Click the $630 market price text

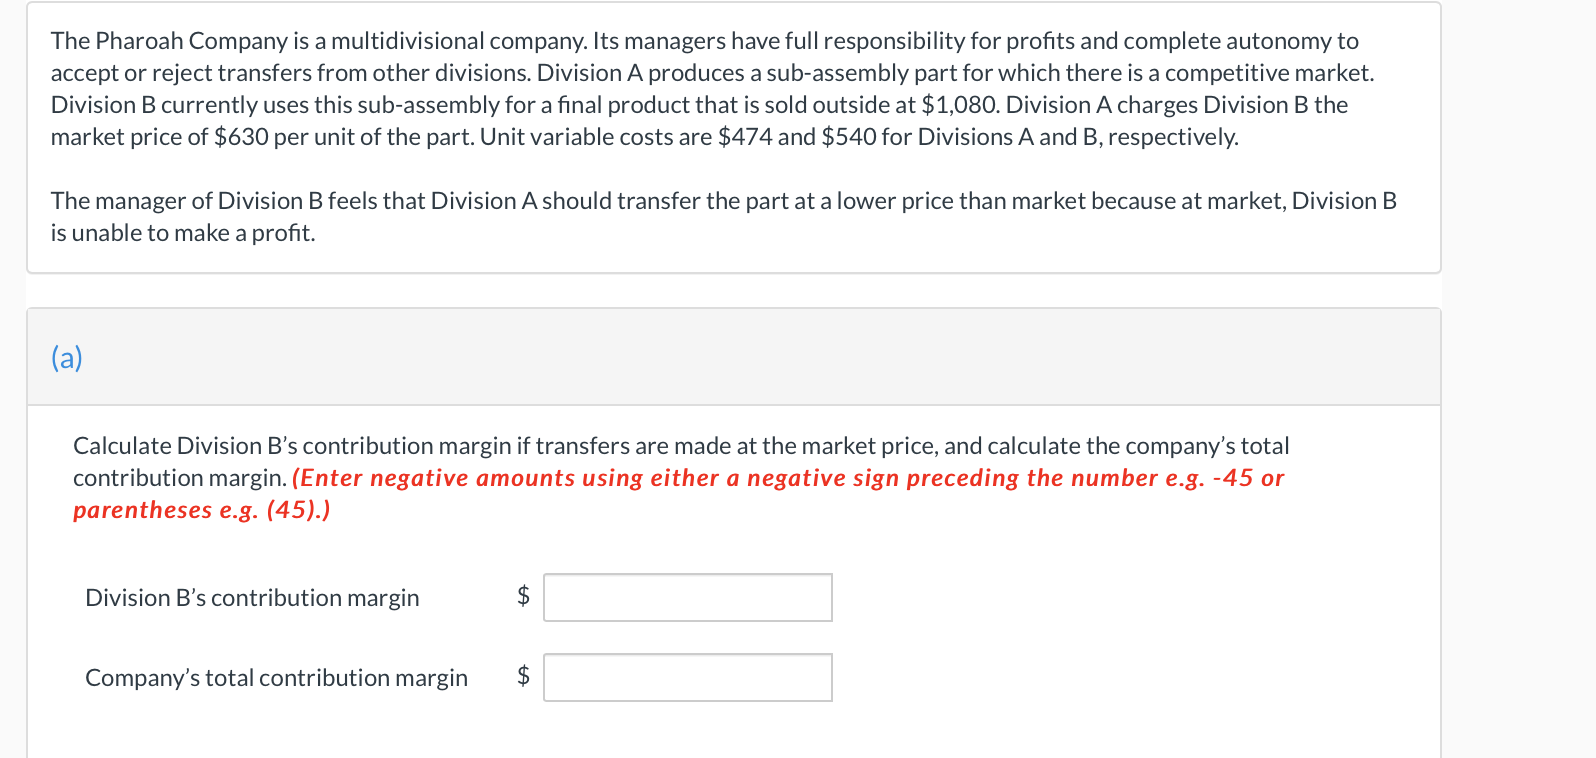241,137
